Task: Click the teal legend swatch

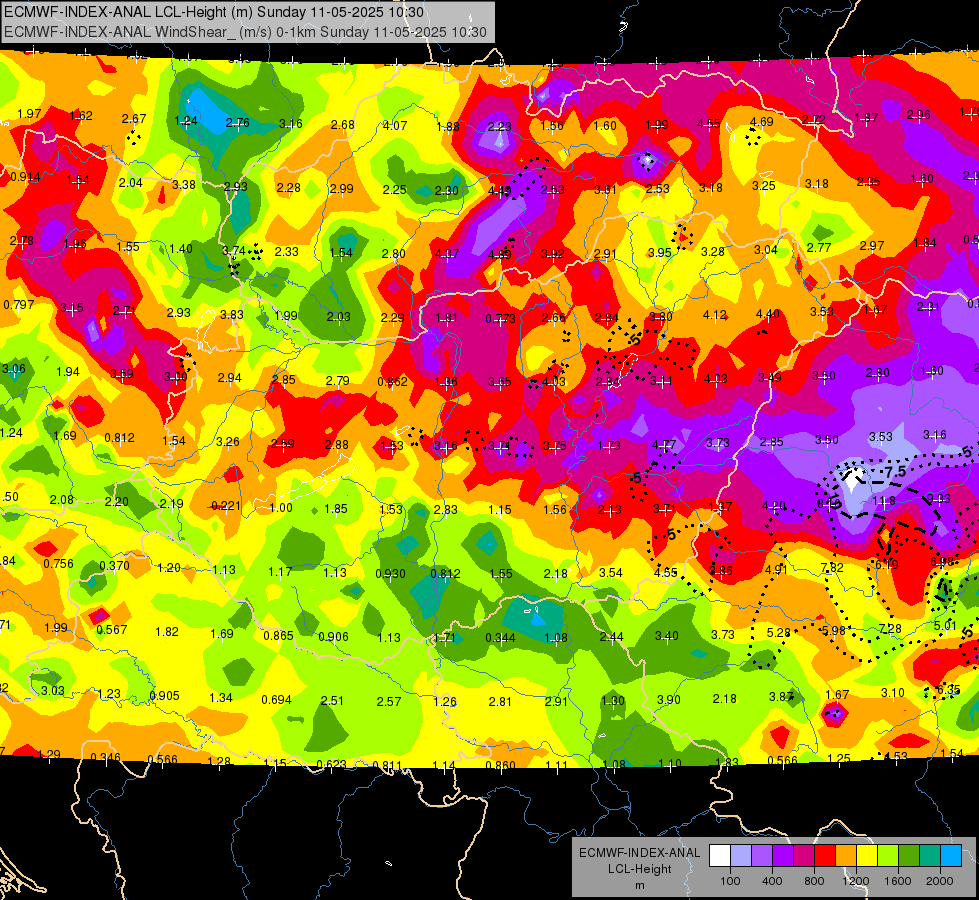Action: pos(930,856)
